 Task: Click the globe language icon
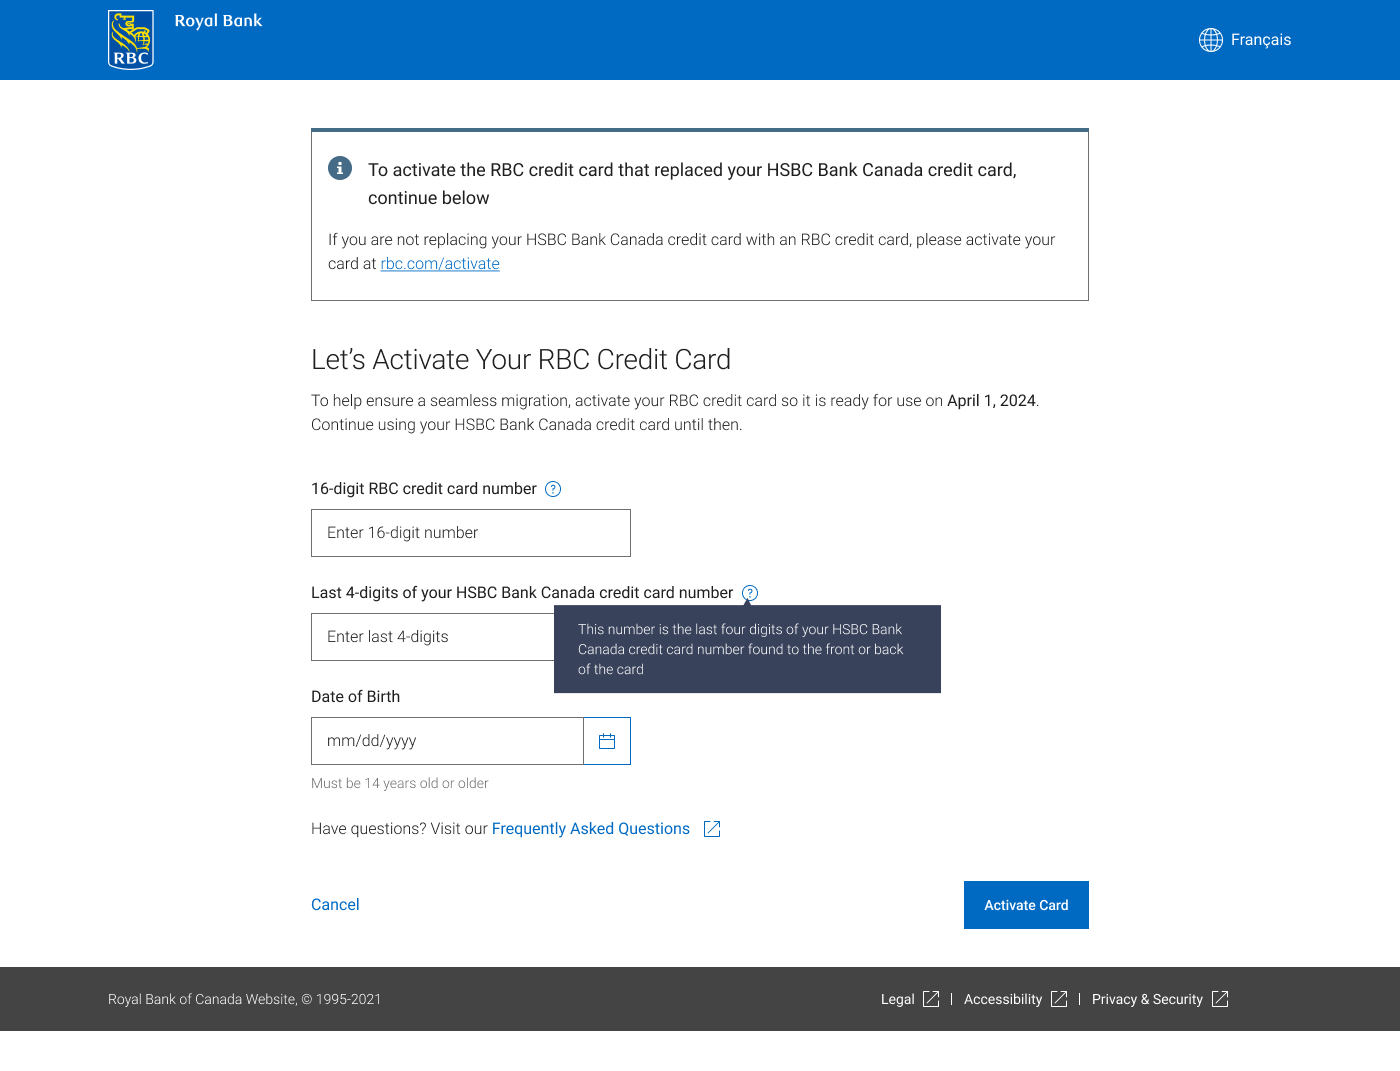tap(1211, 40)
